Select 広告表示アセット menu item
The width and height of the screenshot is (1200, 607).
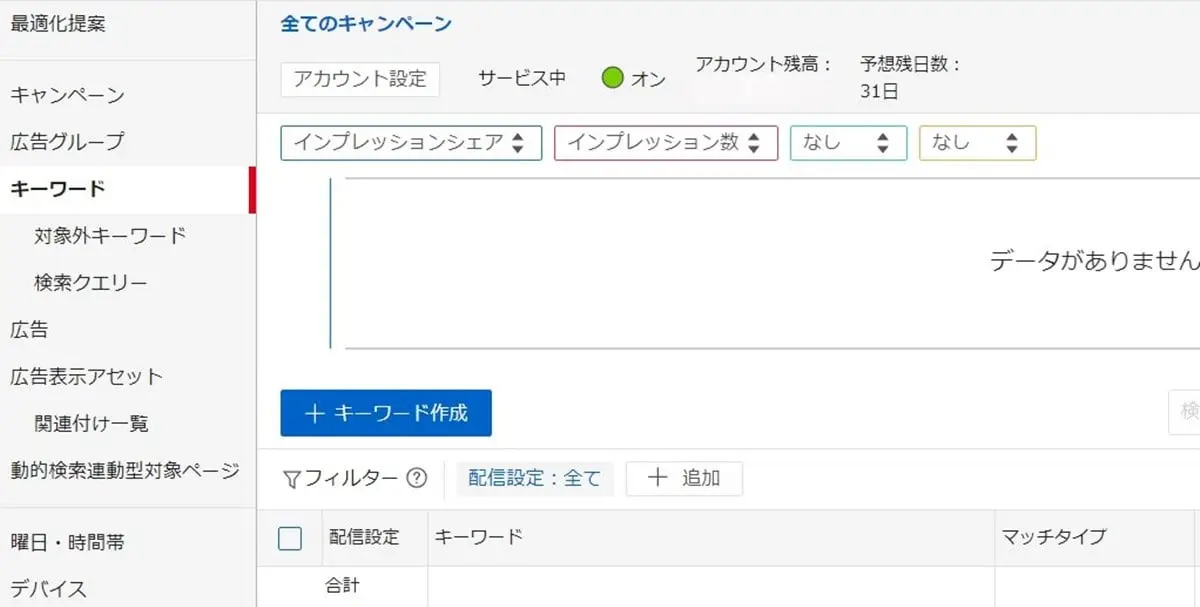point(86,377)
